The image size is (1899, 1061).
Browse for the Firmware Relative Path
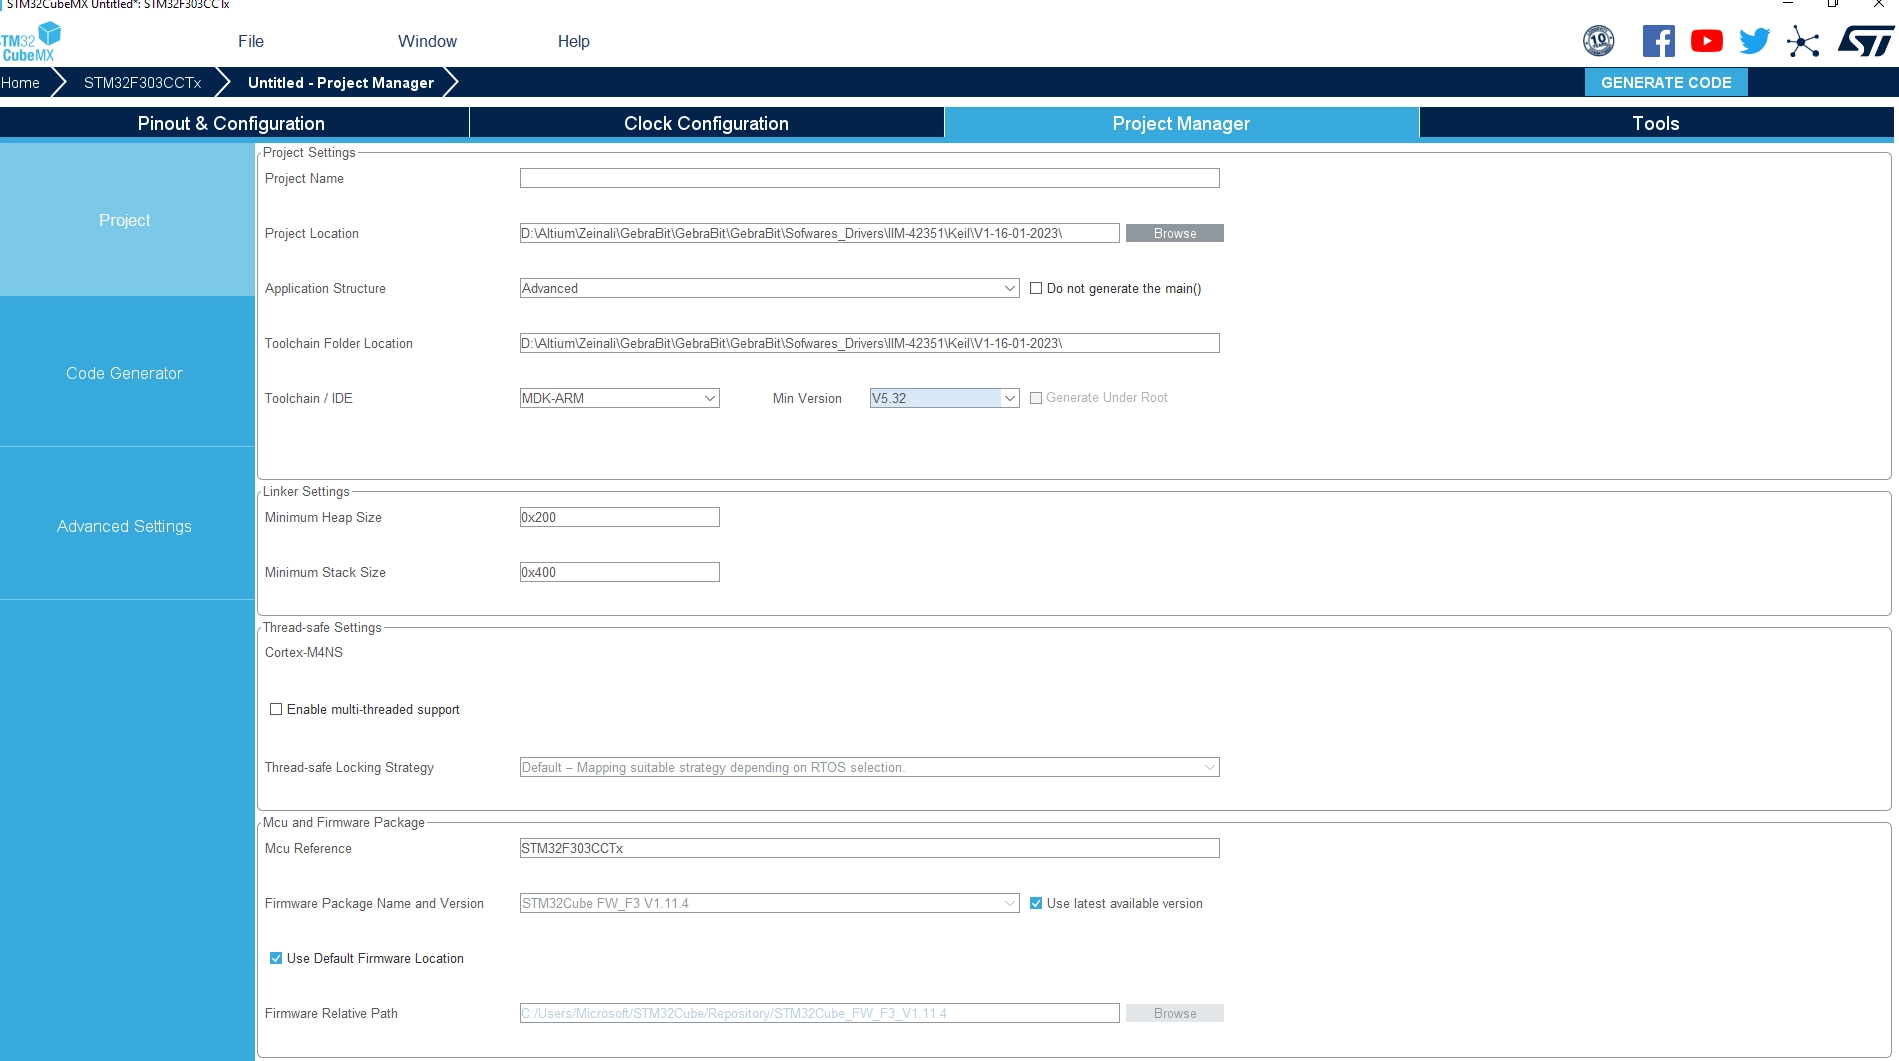pos(1175,1013)
